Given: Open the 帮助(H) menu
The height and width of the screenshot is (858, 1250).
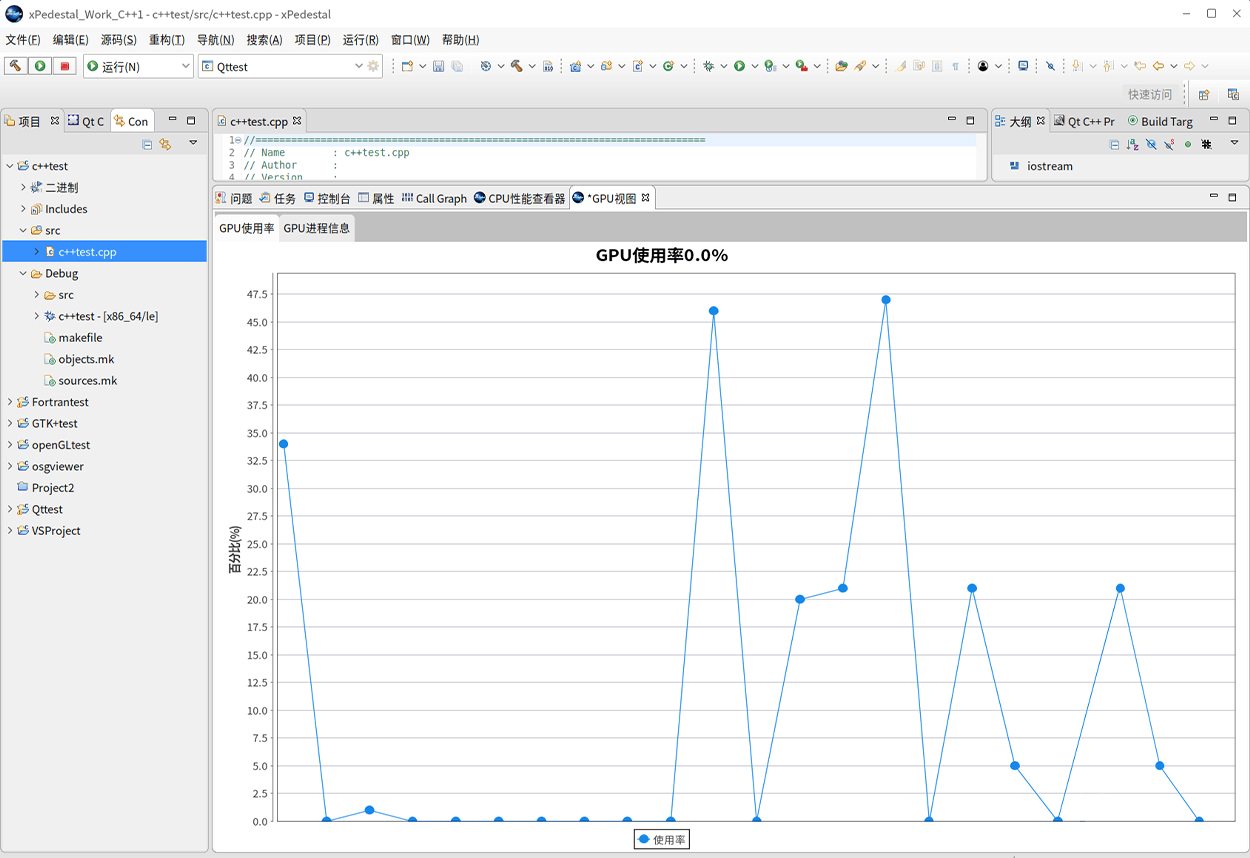Looking at the screenshot, I should pos(460,40).
